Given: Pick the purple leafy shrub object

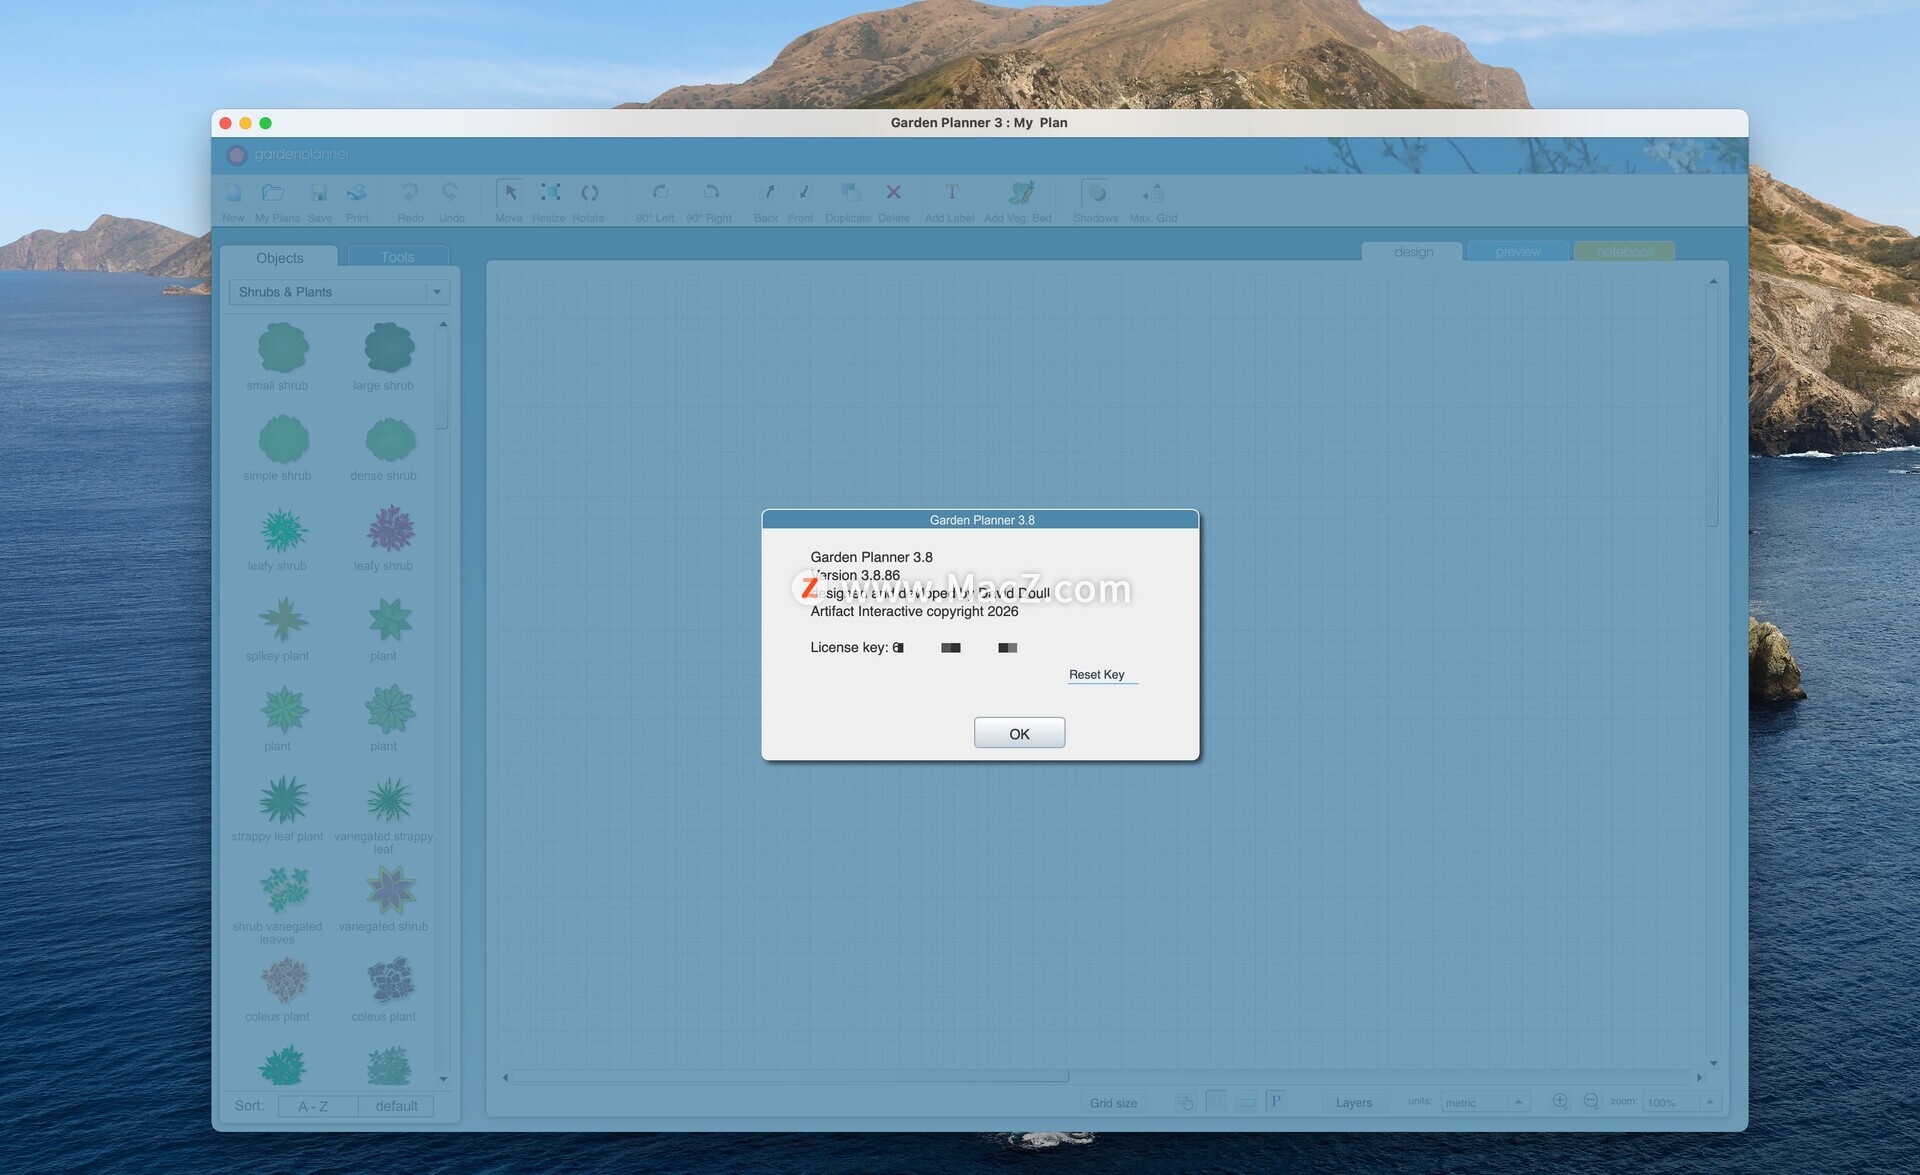Looking at the screenshot, I should pyautogui.click(x=389, y=529).
